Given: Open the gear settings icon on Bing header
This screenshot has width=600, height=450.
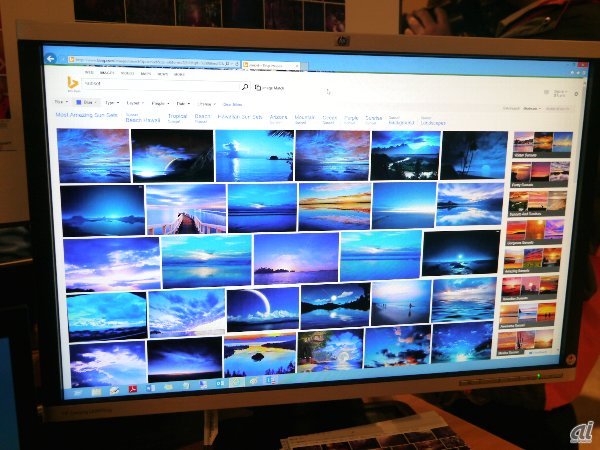Looking at the screenshot, I should coord(576,94).
